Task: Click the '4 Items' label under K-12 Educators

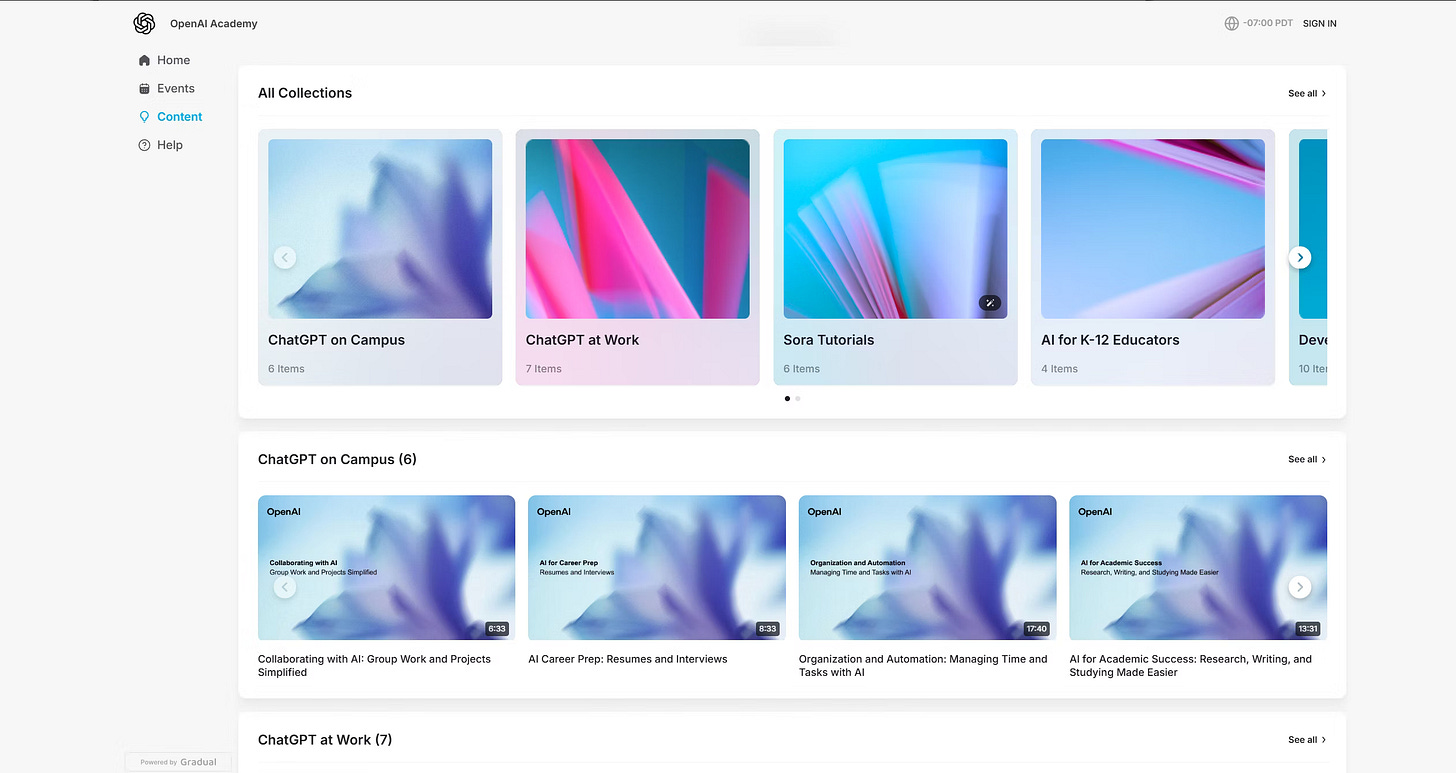Action: pos(1060,369)
